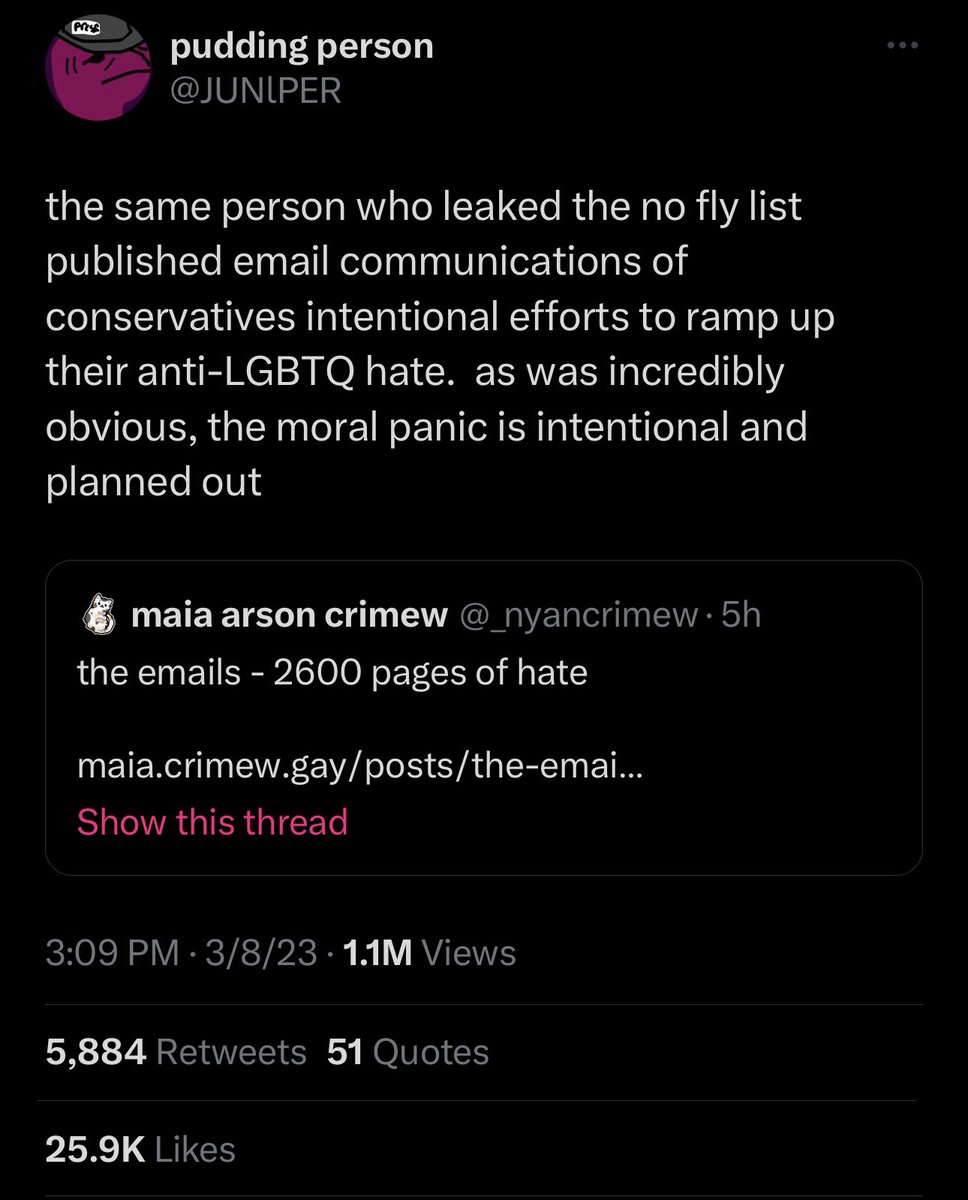This screenshot has height=1200, width=968.
Task: Open the @_nyancrimew handle
Action: [577, 616]
